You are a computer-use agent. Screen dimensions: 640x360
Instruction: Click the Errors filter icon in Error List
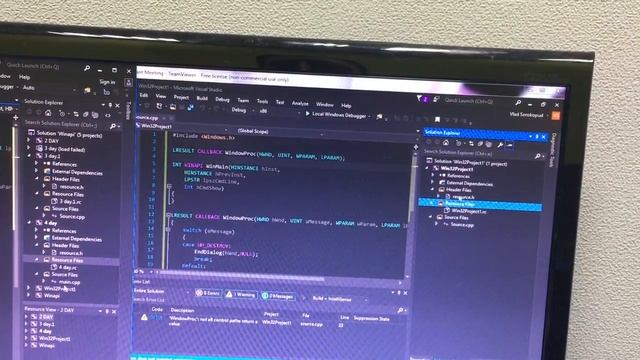pos(199,293)
